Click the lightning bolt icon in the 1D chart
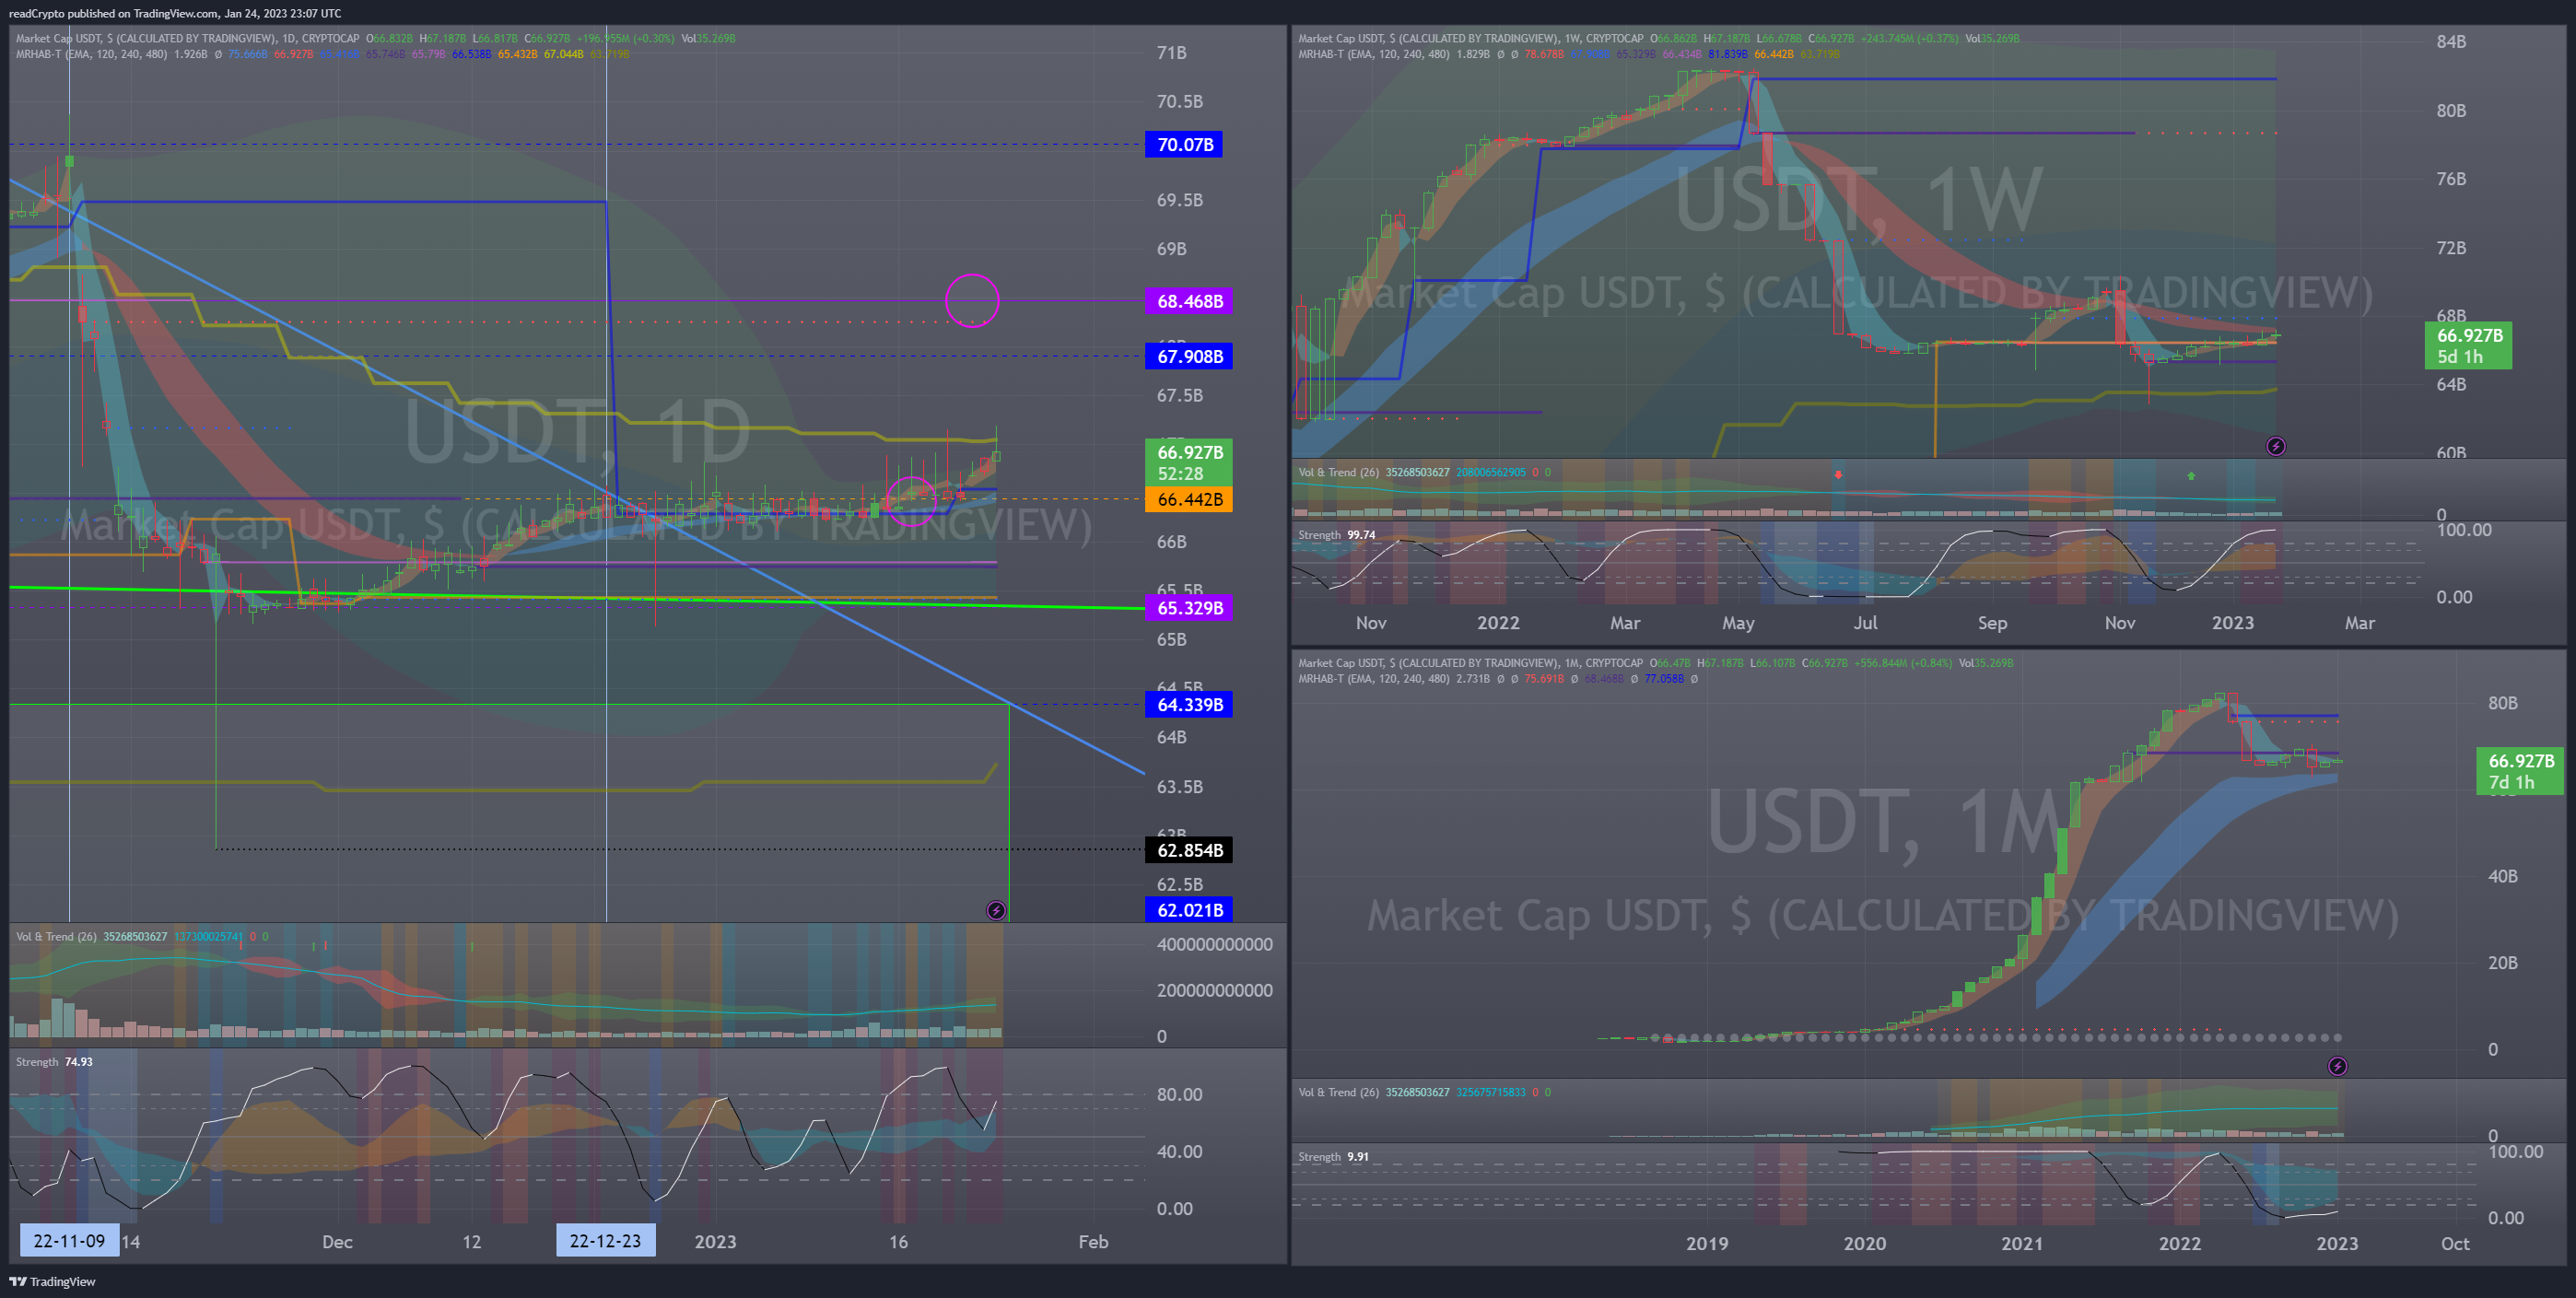Image resolution: width=2576 pixels, height=1298 pixels. pyautogui.click(x=996, y=910)
